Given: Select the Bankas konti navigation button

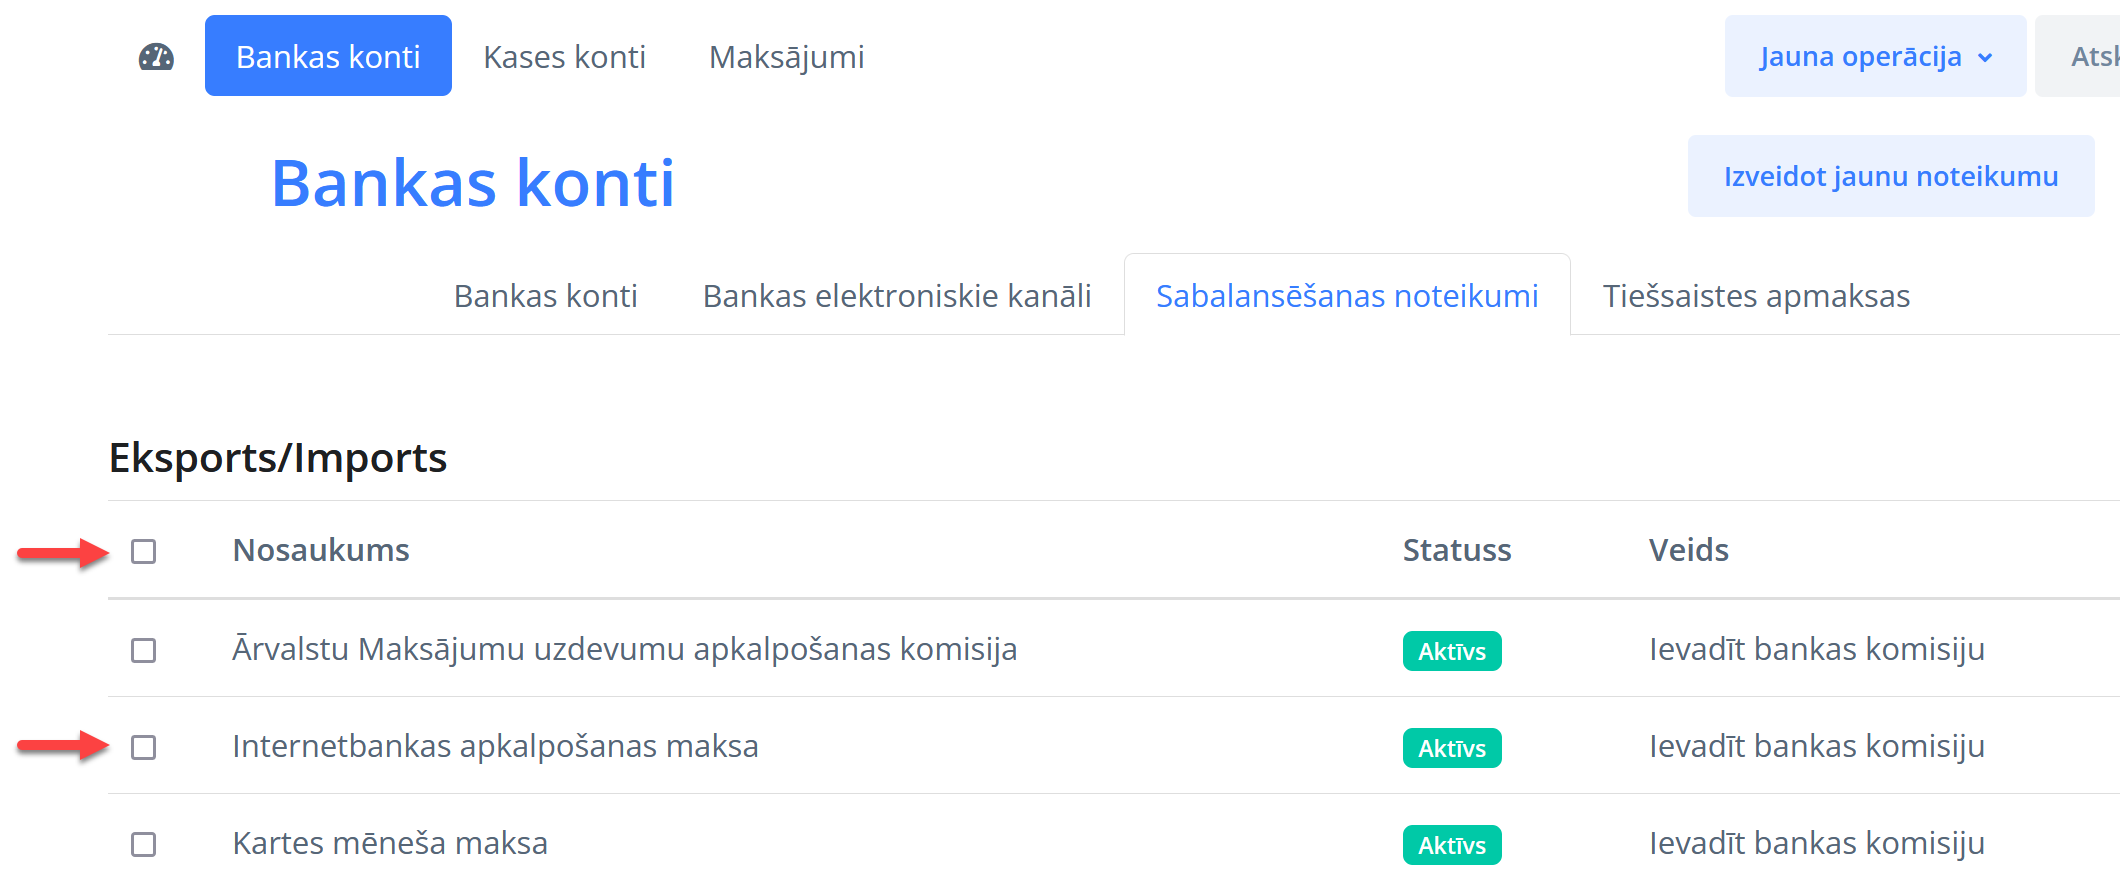Looking at the screenshot, I should pos(328,56).
